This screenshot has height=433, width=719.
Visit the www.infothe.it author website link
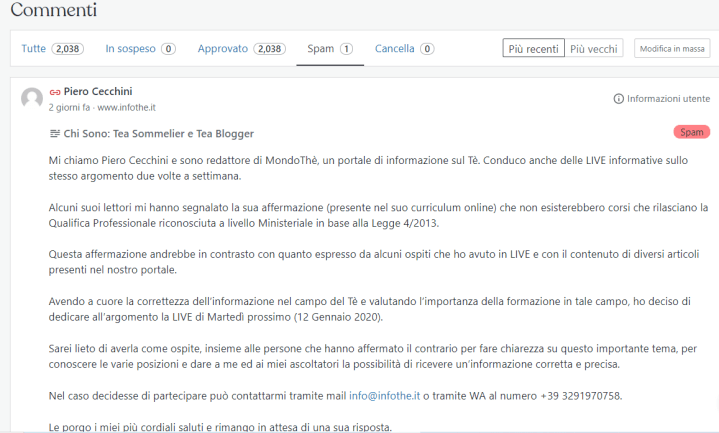[126, 107]
